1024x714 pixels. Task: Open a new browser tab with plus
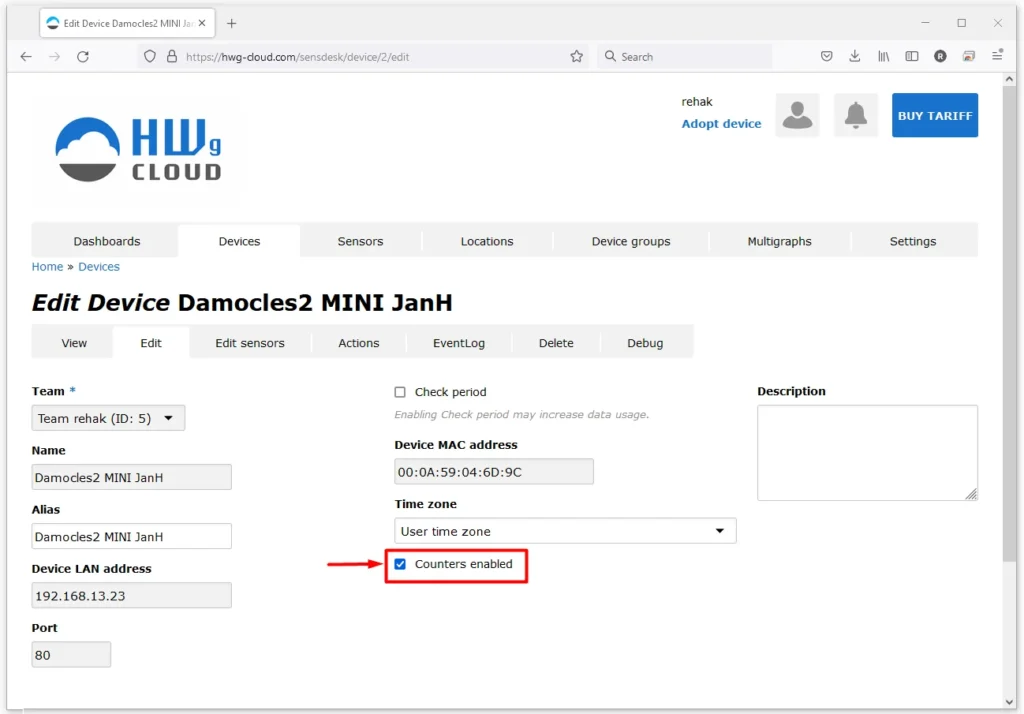(231, 24)
